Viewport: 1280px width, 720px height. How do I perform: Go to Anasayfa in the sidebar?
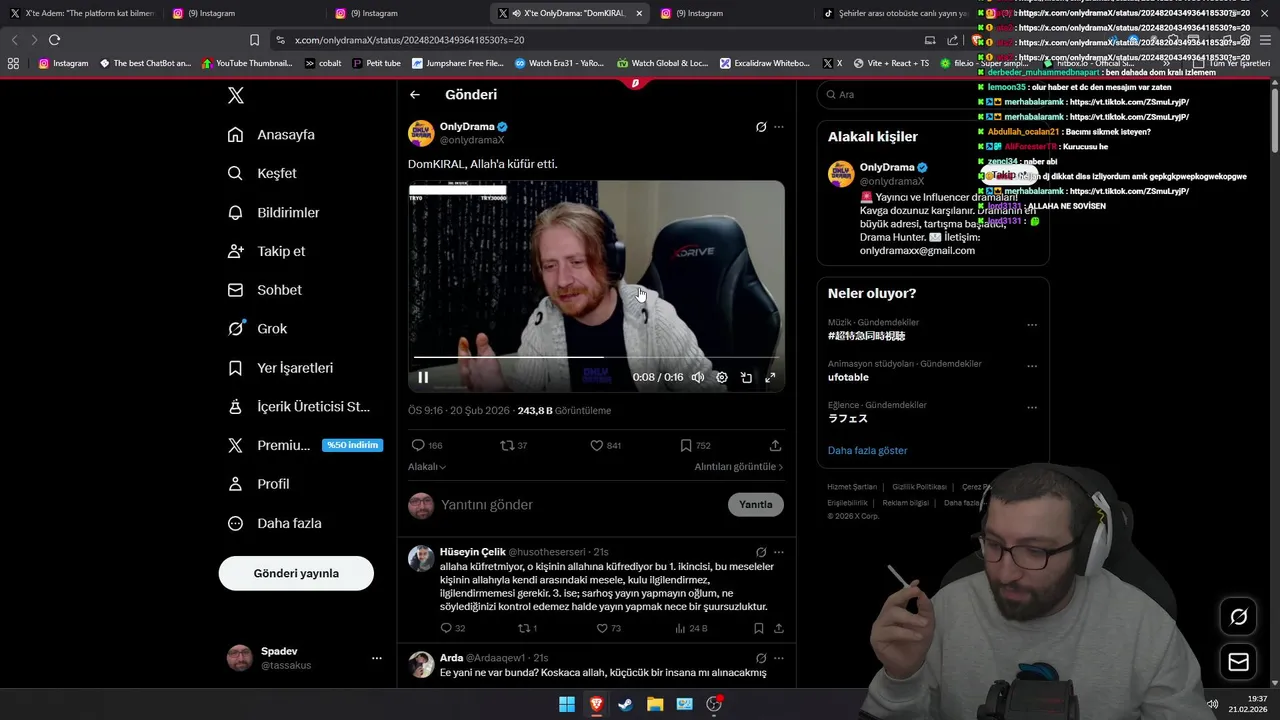[x=271, y=135]
